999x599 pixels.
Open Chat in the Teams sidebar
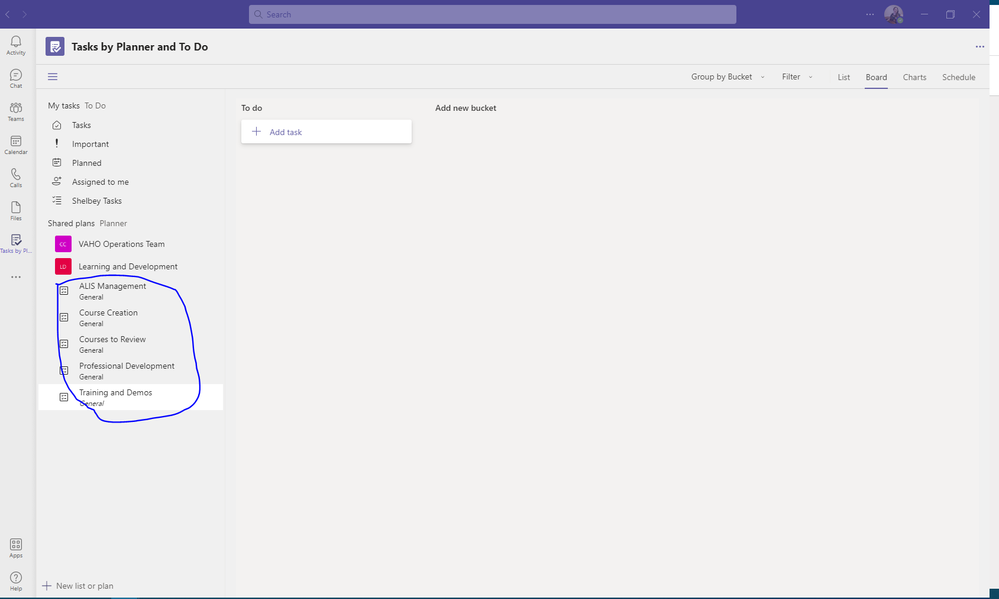point(16,78)
